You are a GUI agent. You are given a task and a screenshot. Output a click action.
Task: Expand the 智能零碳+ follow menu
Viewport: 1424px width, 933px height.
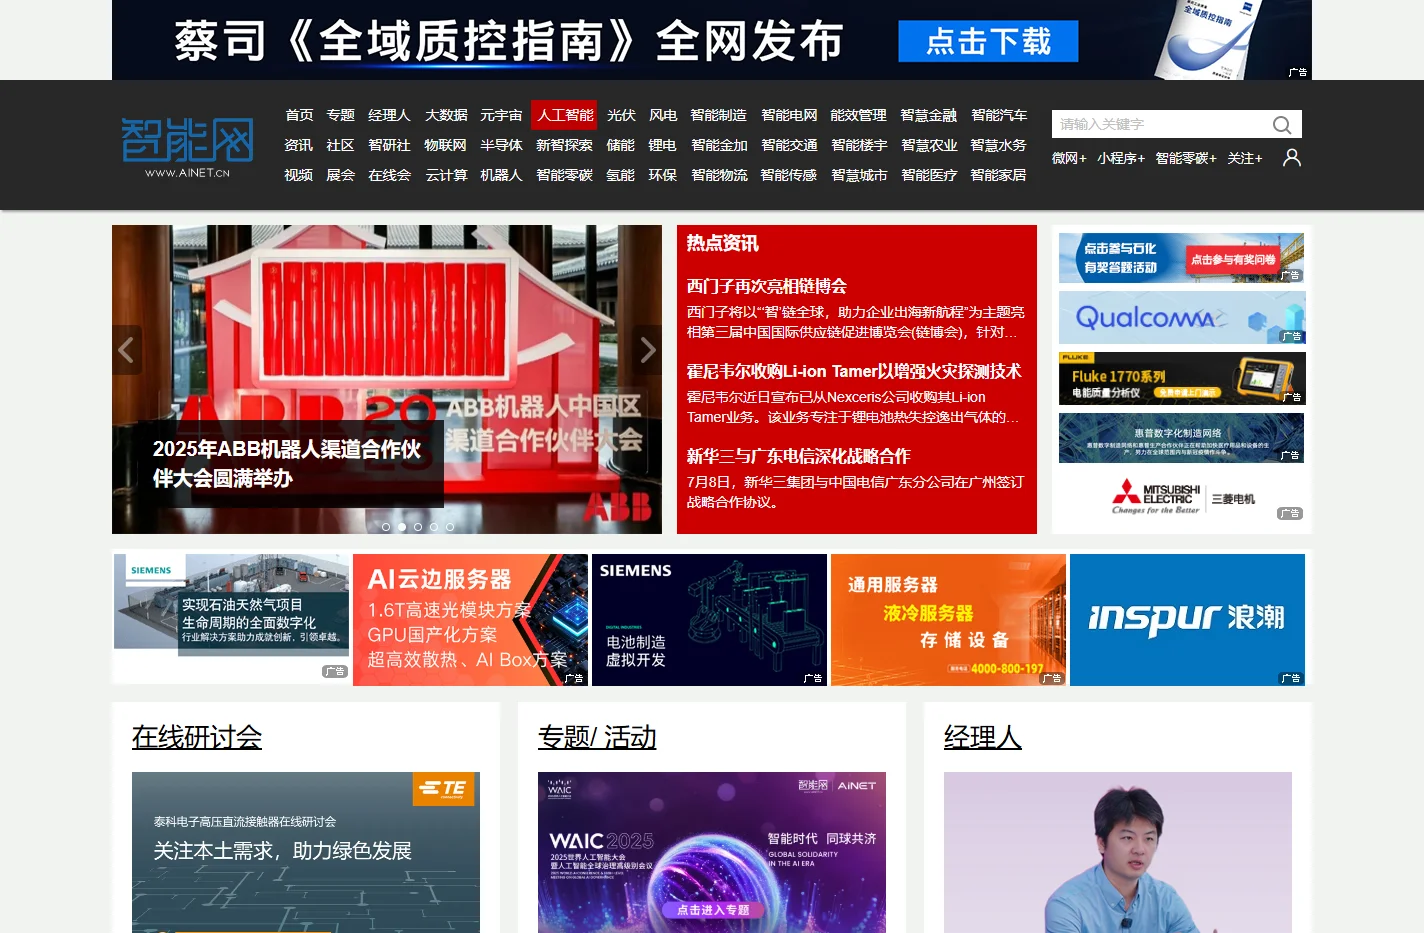coord(1186,158)
